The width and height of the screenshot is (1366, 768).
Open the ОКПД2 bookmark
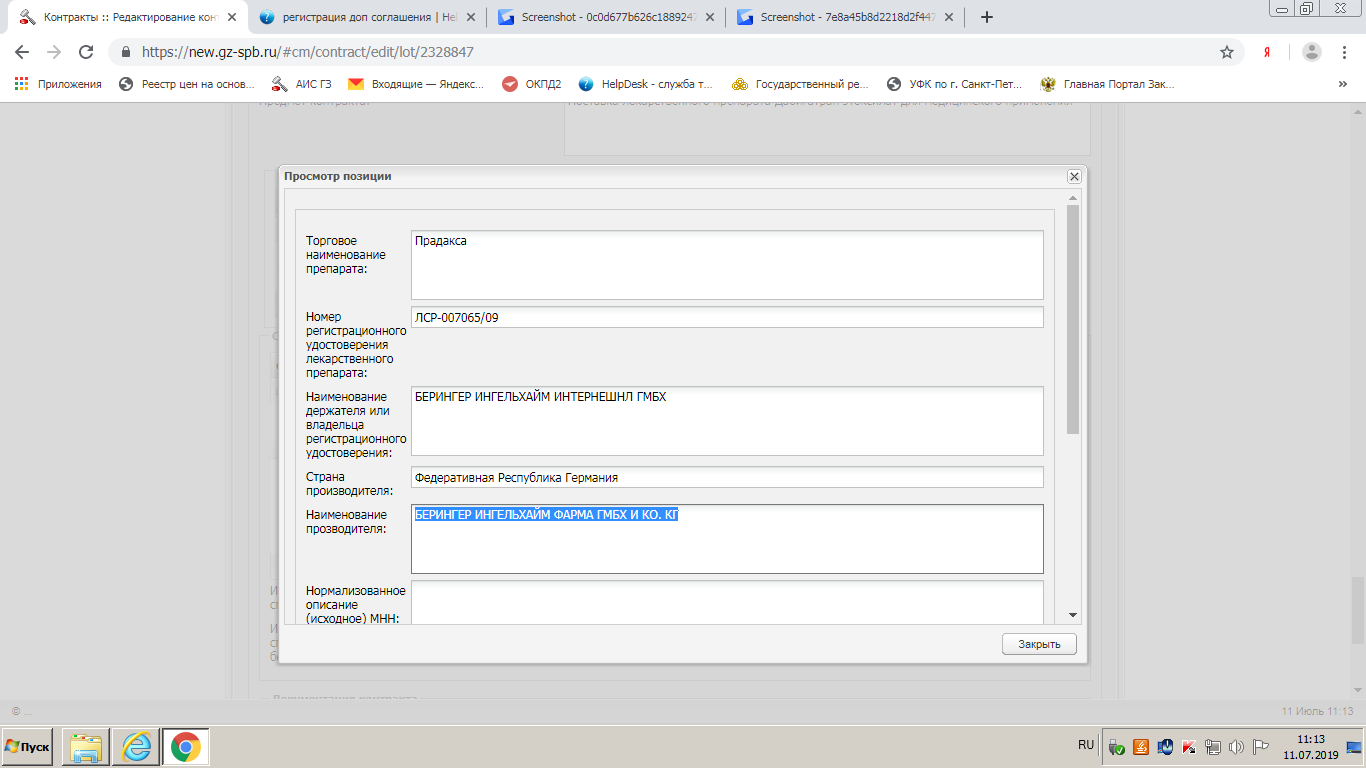click(x=532, y=84)
